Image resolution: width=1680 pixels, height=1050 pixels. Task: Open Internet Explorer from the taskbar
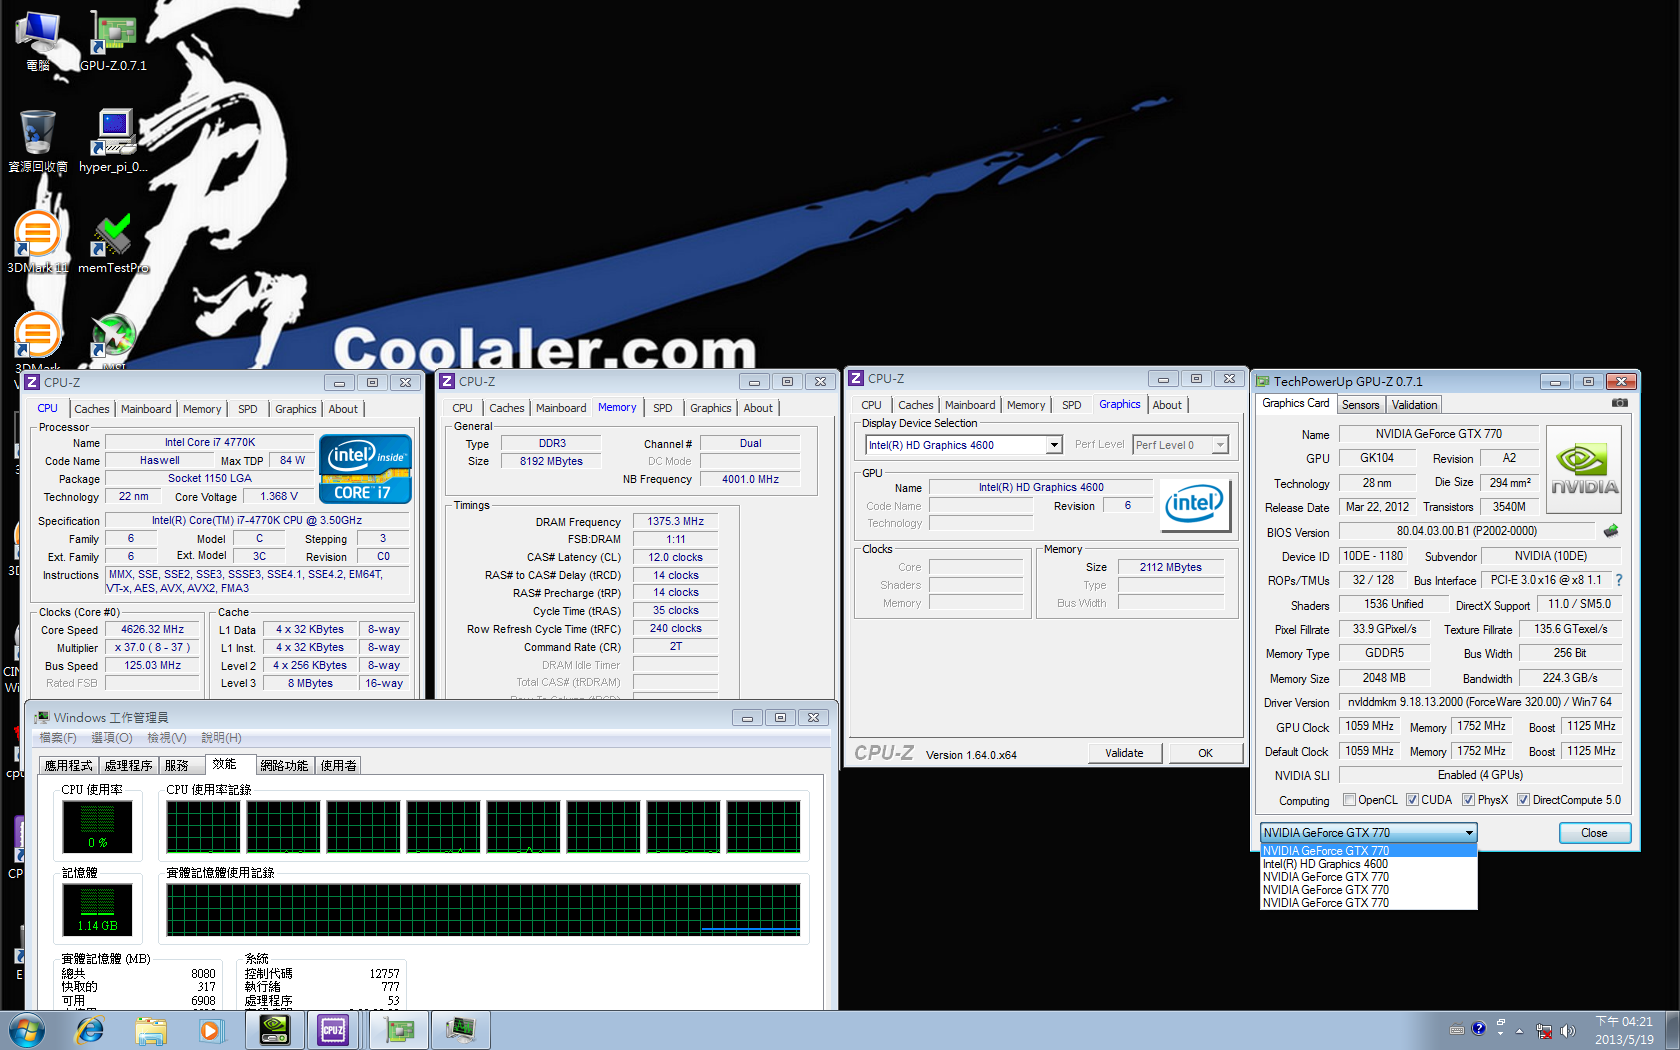tap(90, 1030)
